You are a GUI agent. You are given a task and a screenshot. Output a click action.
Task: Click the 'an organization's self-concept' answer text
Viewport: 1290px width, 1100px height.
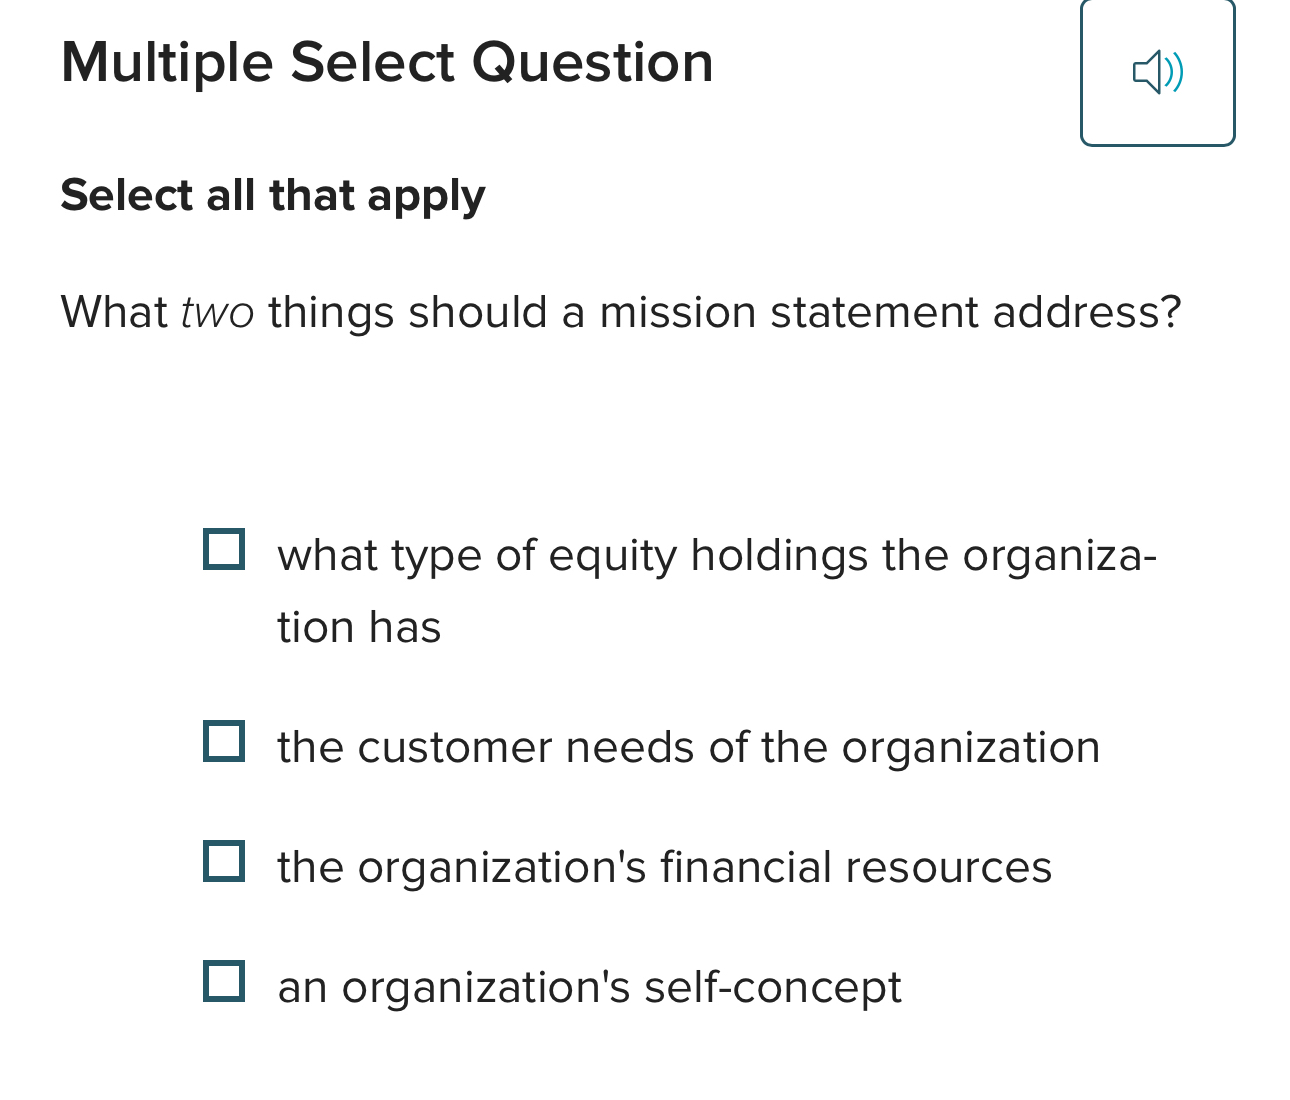[x=588, y=987]
